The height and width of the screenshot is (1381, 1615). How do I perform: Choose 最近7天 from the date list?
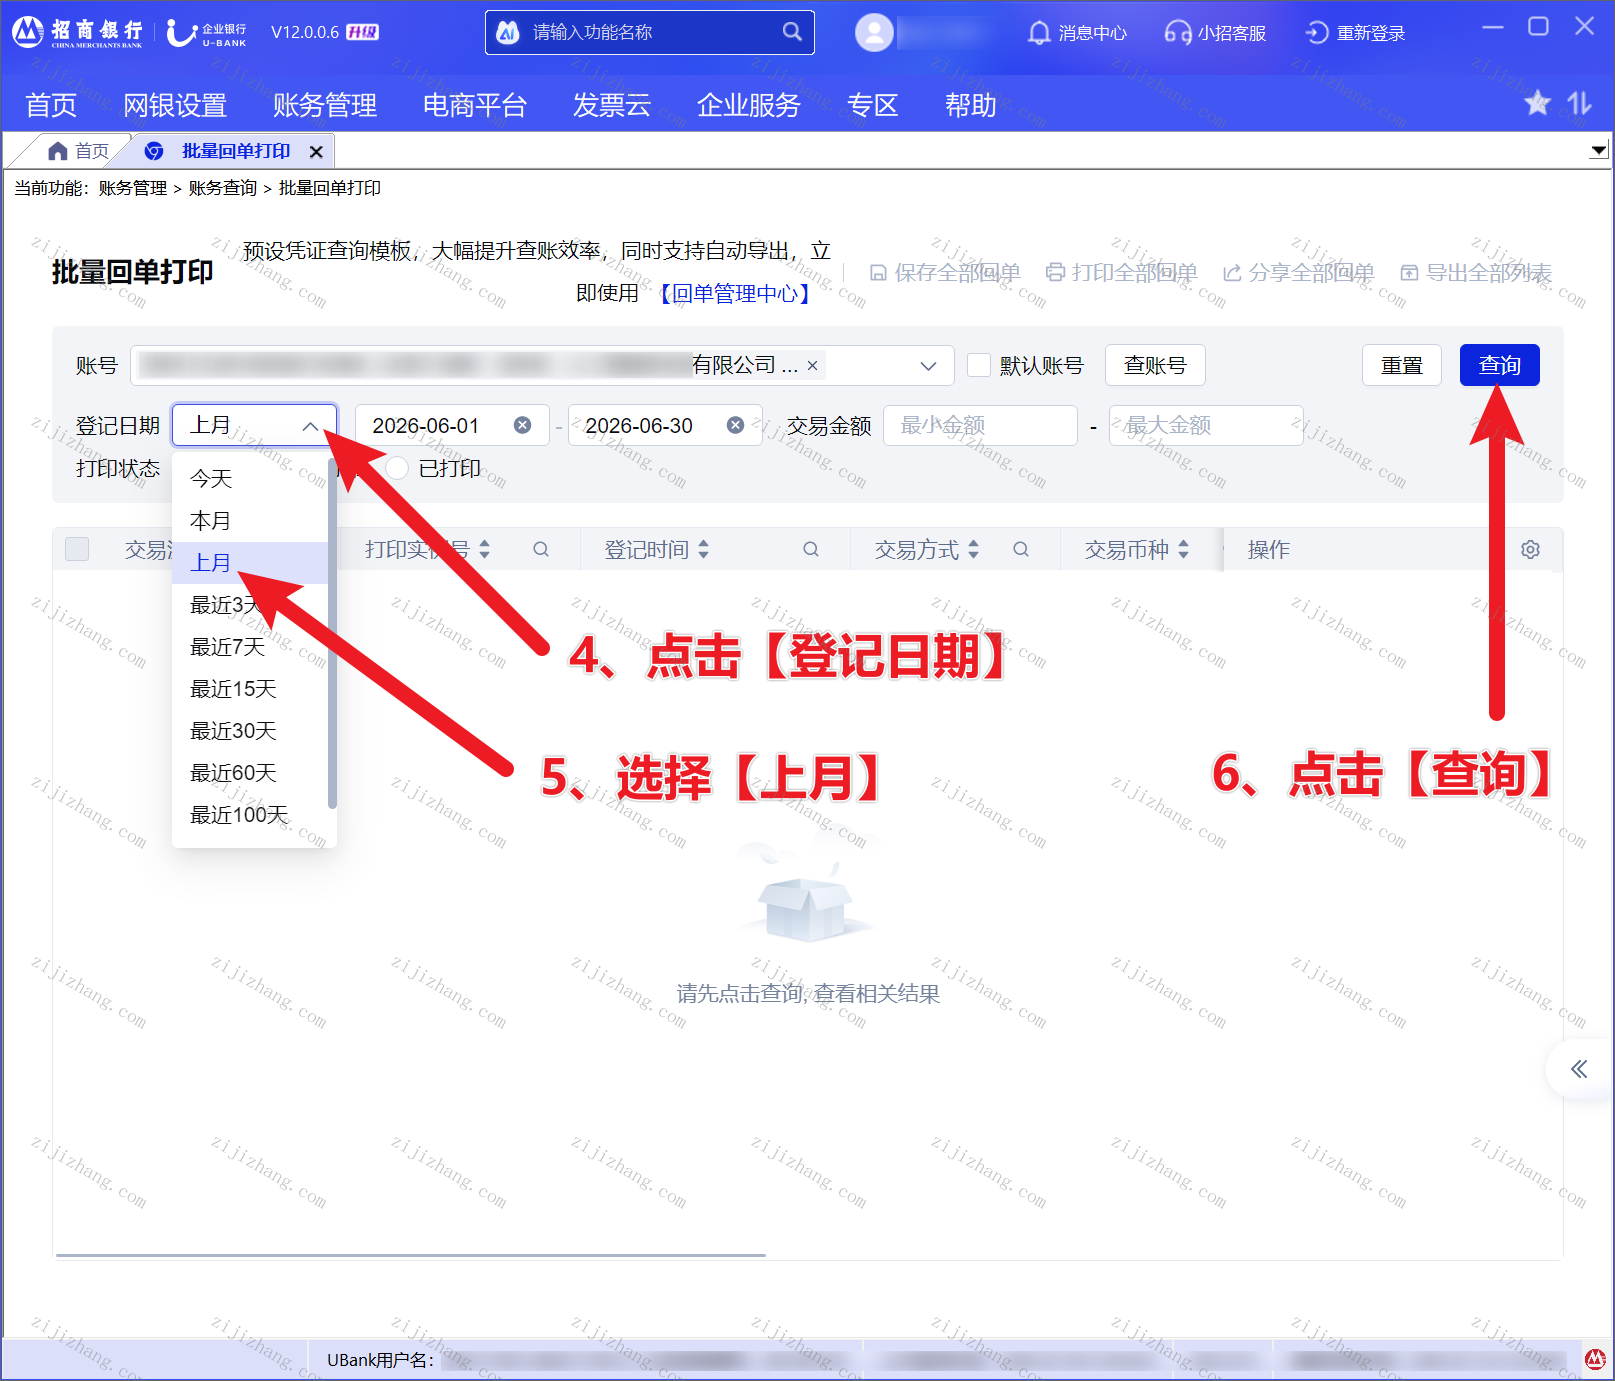[x=228, y=647]
